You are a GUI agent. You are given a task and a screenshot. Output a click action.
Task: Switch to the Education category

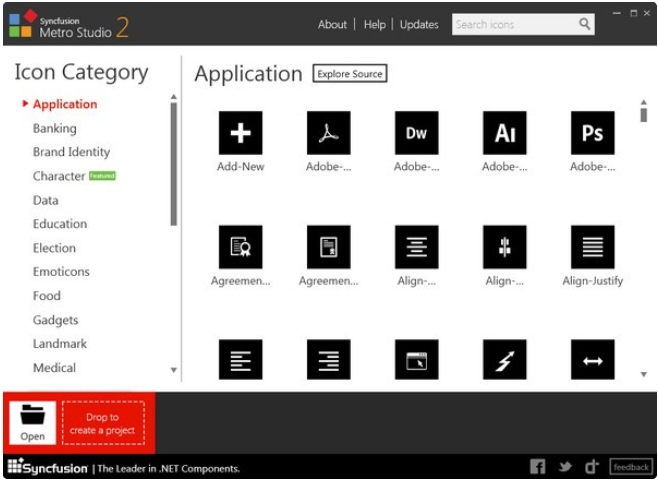click(60, 224)
